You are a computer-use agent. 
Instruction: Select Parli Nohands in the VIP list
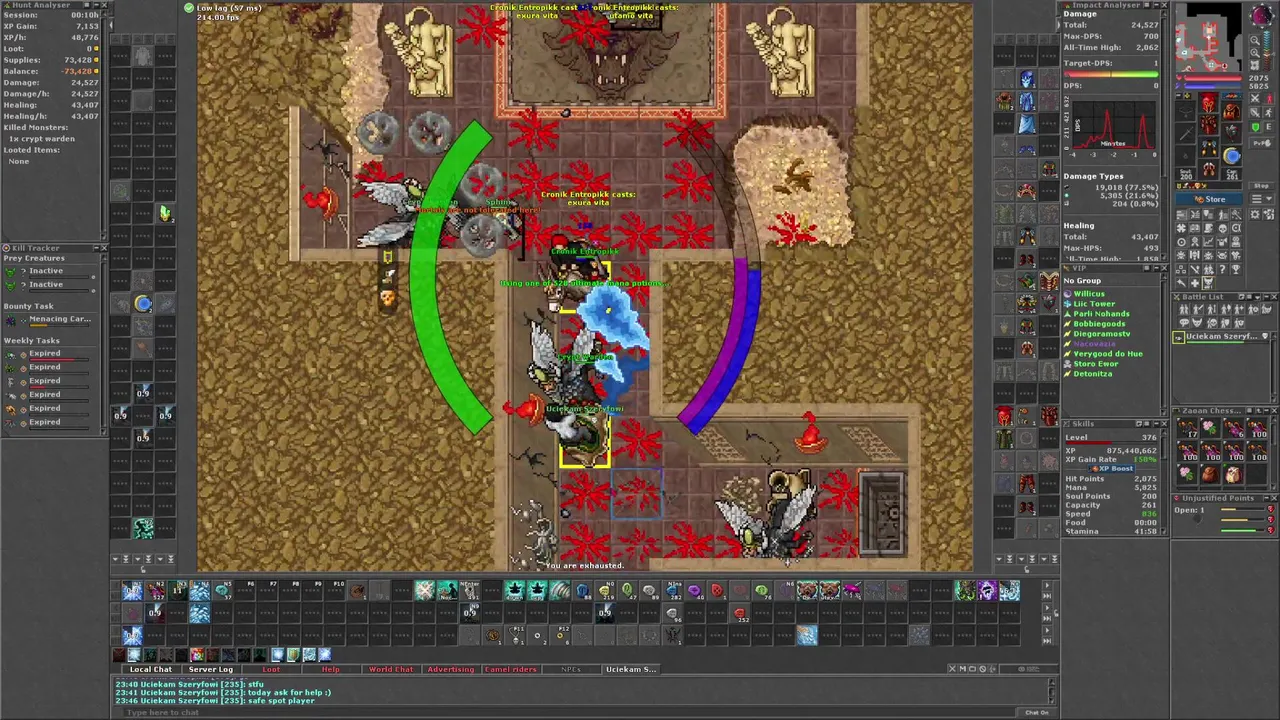(x=1101, y=314)
